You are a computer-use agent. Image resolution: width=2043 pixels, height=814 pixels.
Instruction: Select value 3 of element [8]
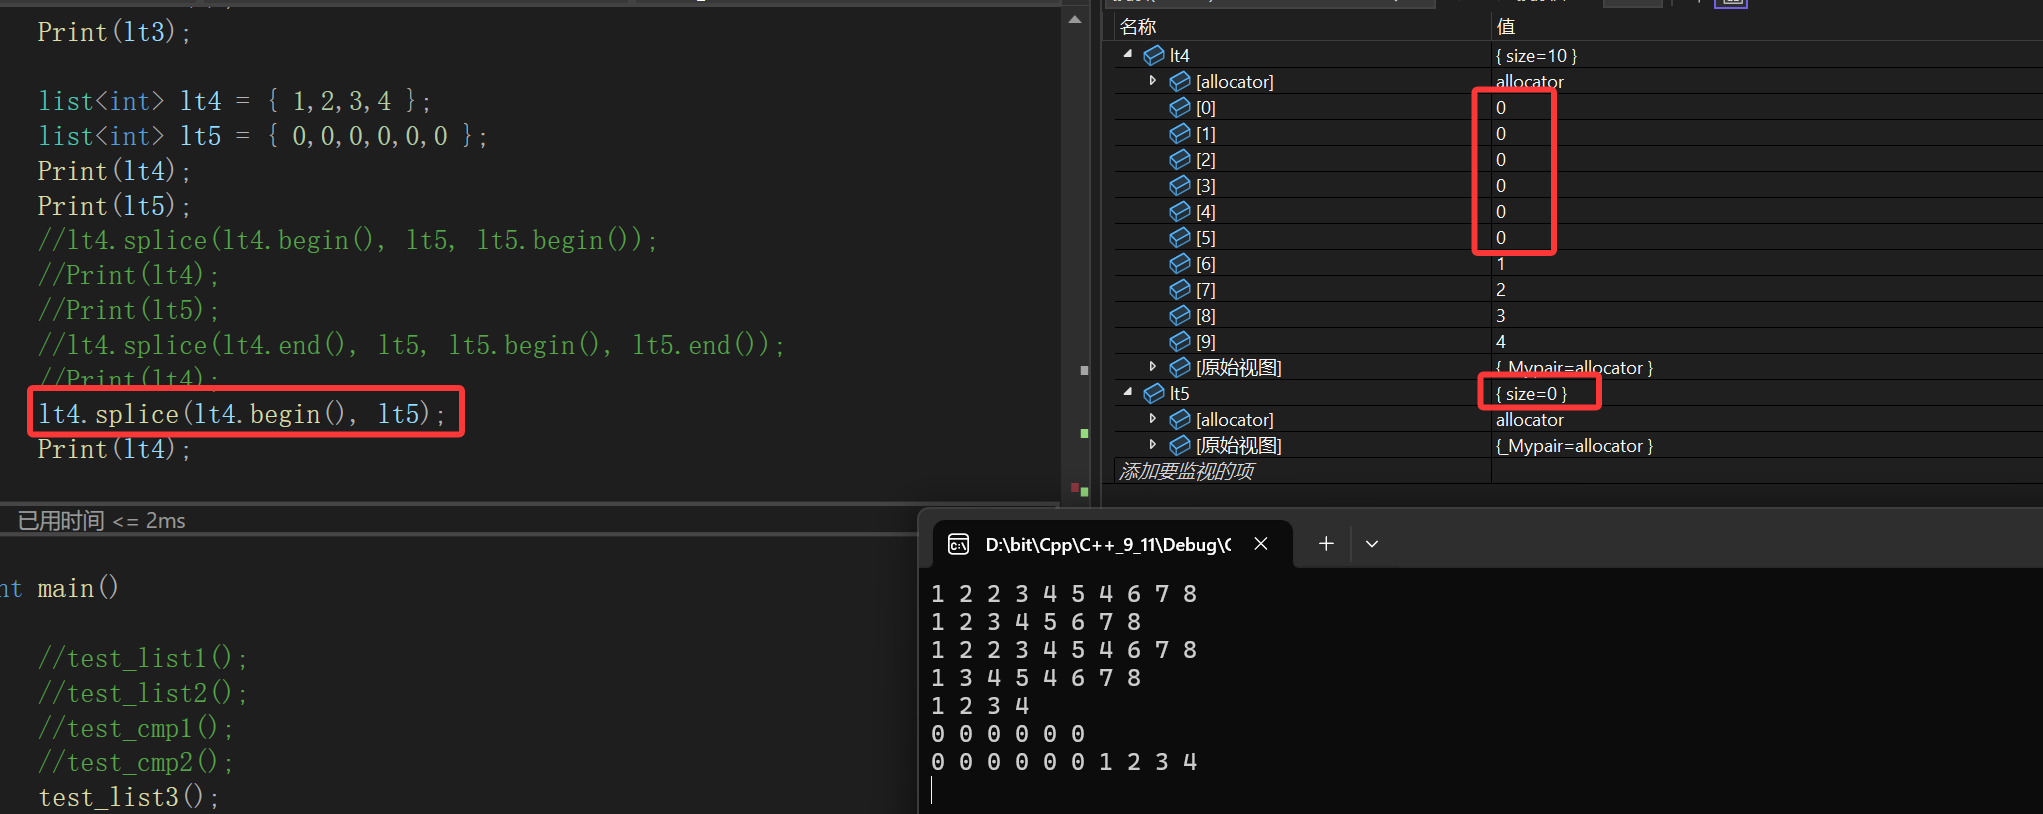click(x=1500, y=316)
